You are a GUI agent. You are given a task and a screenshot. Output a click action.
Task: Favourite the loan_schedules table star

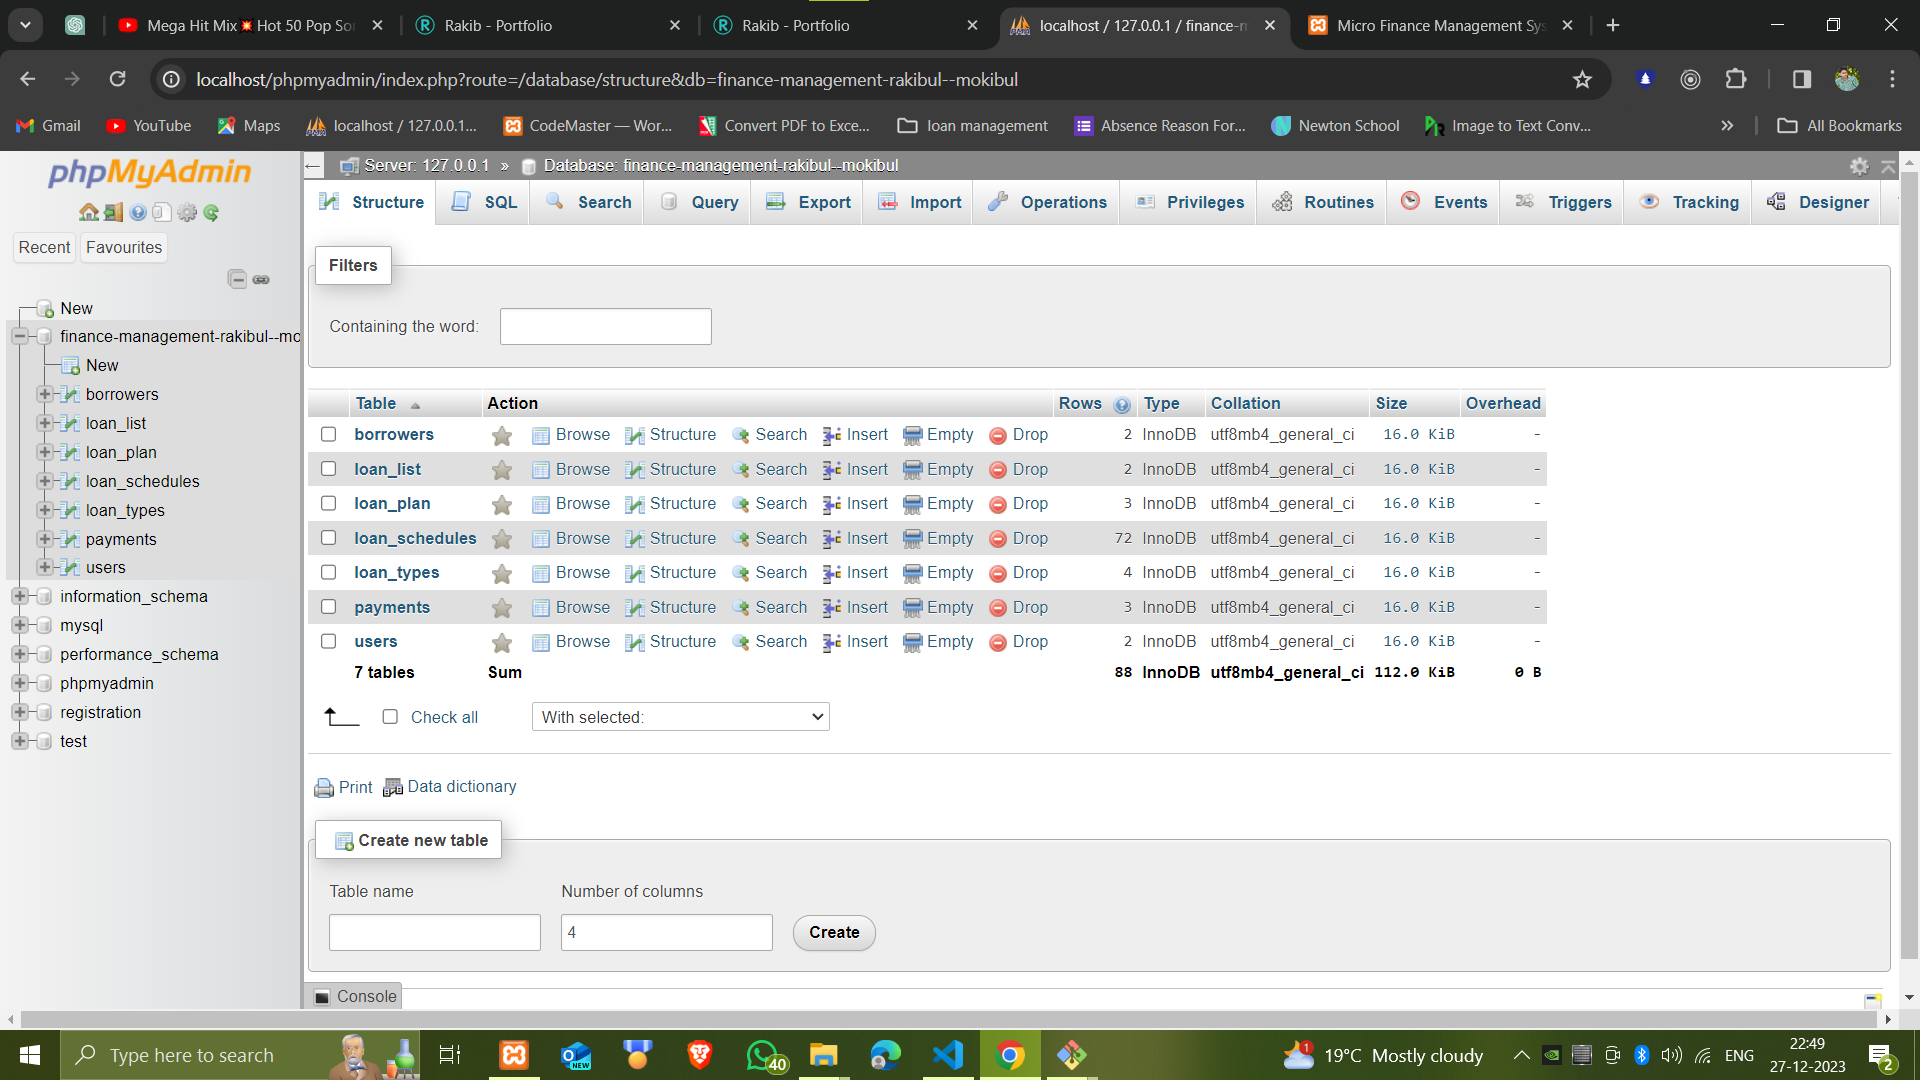pyautogui.click(x=502, y=539)
